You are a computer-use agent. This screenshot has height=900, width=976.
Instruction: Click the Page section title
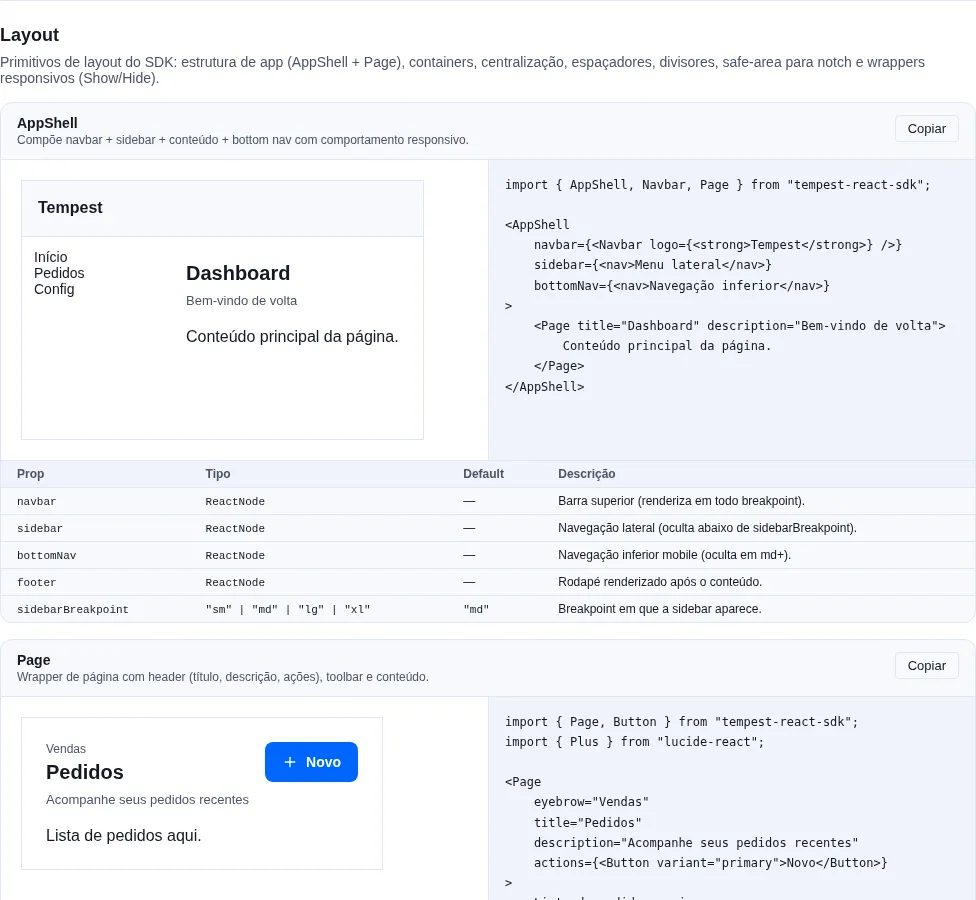click(34, 660)
